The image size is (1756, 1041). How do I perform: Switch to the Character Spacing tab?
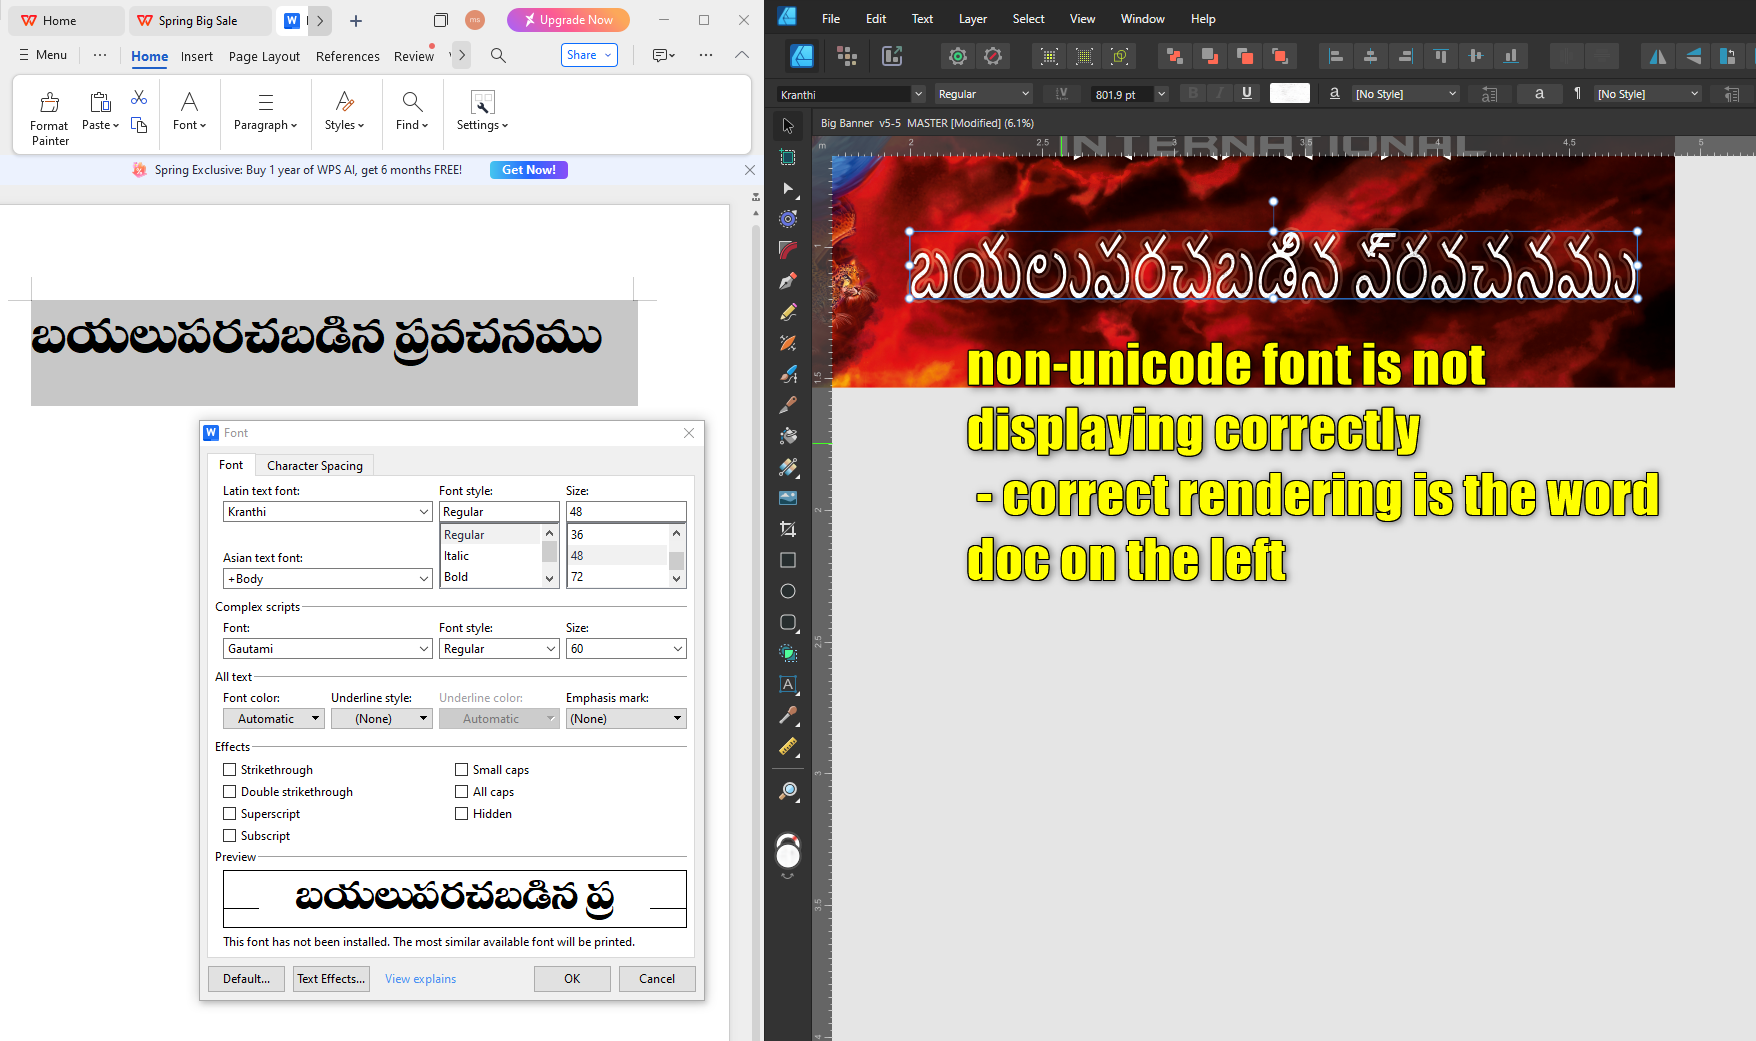[314, 465]
